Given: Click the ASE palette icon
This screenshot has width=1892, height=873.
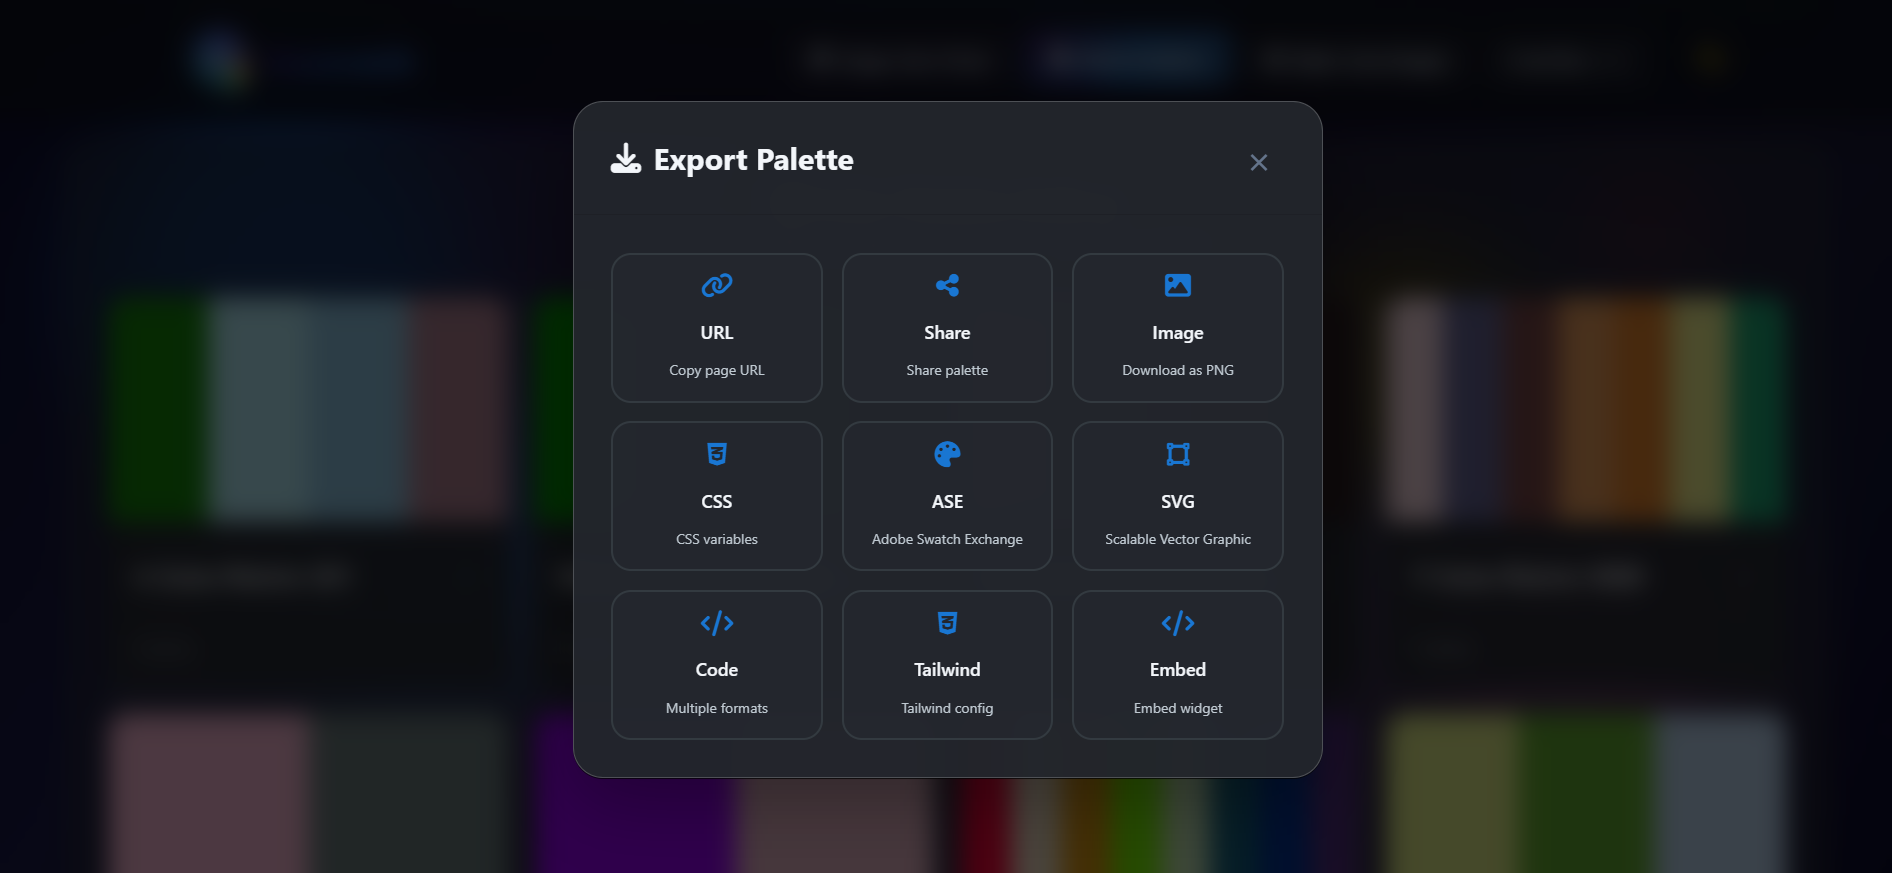Looking at the screenshot, I should pyautogui.click(x=947, y=454).
